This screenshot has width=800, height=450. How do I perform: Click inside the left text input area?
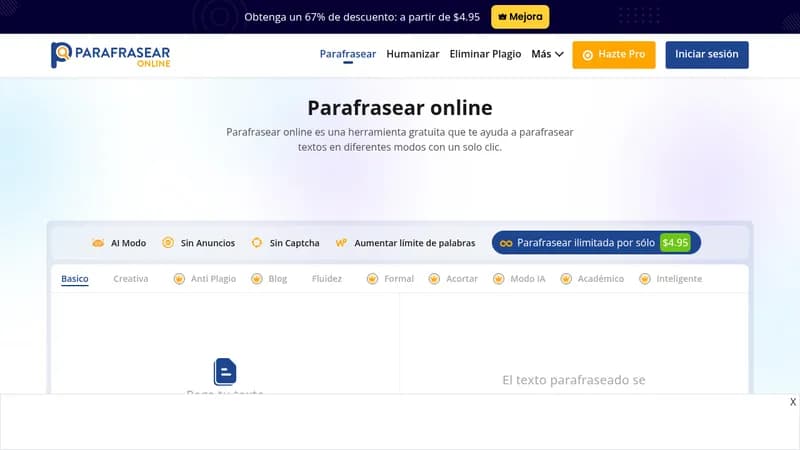pyautogui.click(x=225, y=343)
